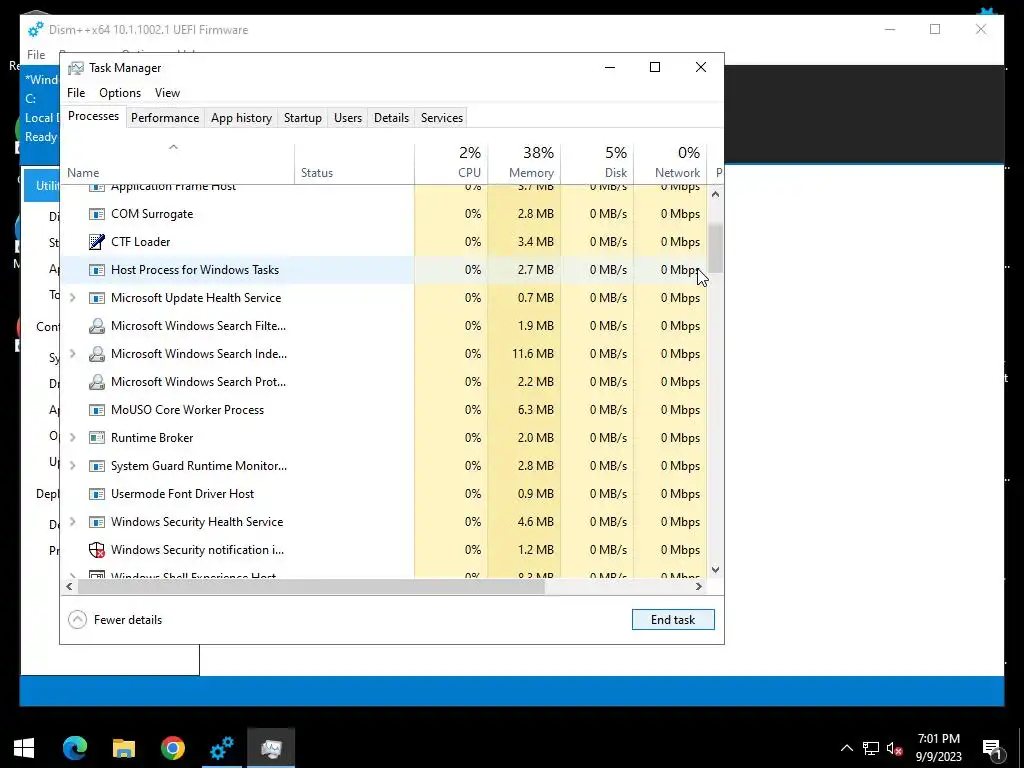Open the Windows Start menu
1024x768 pixels.
pyautogui.click(x=24, y=748)
